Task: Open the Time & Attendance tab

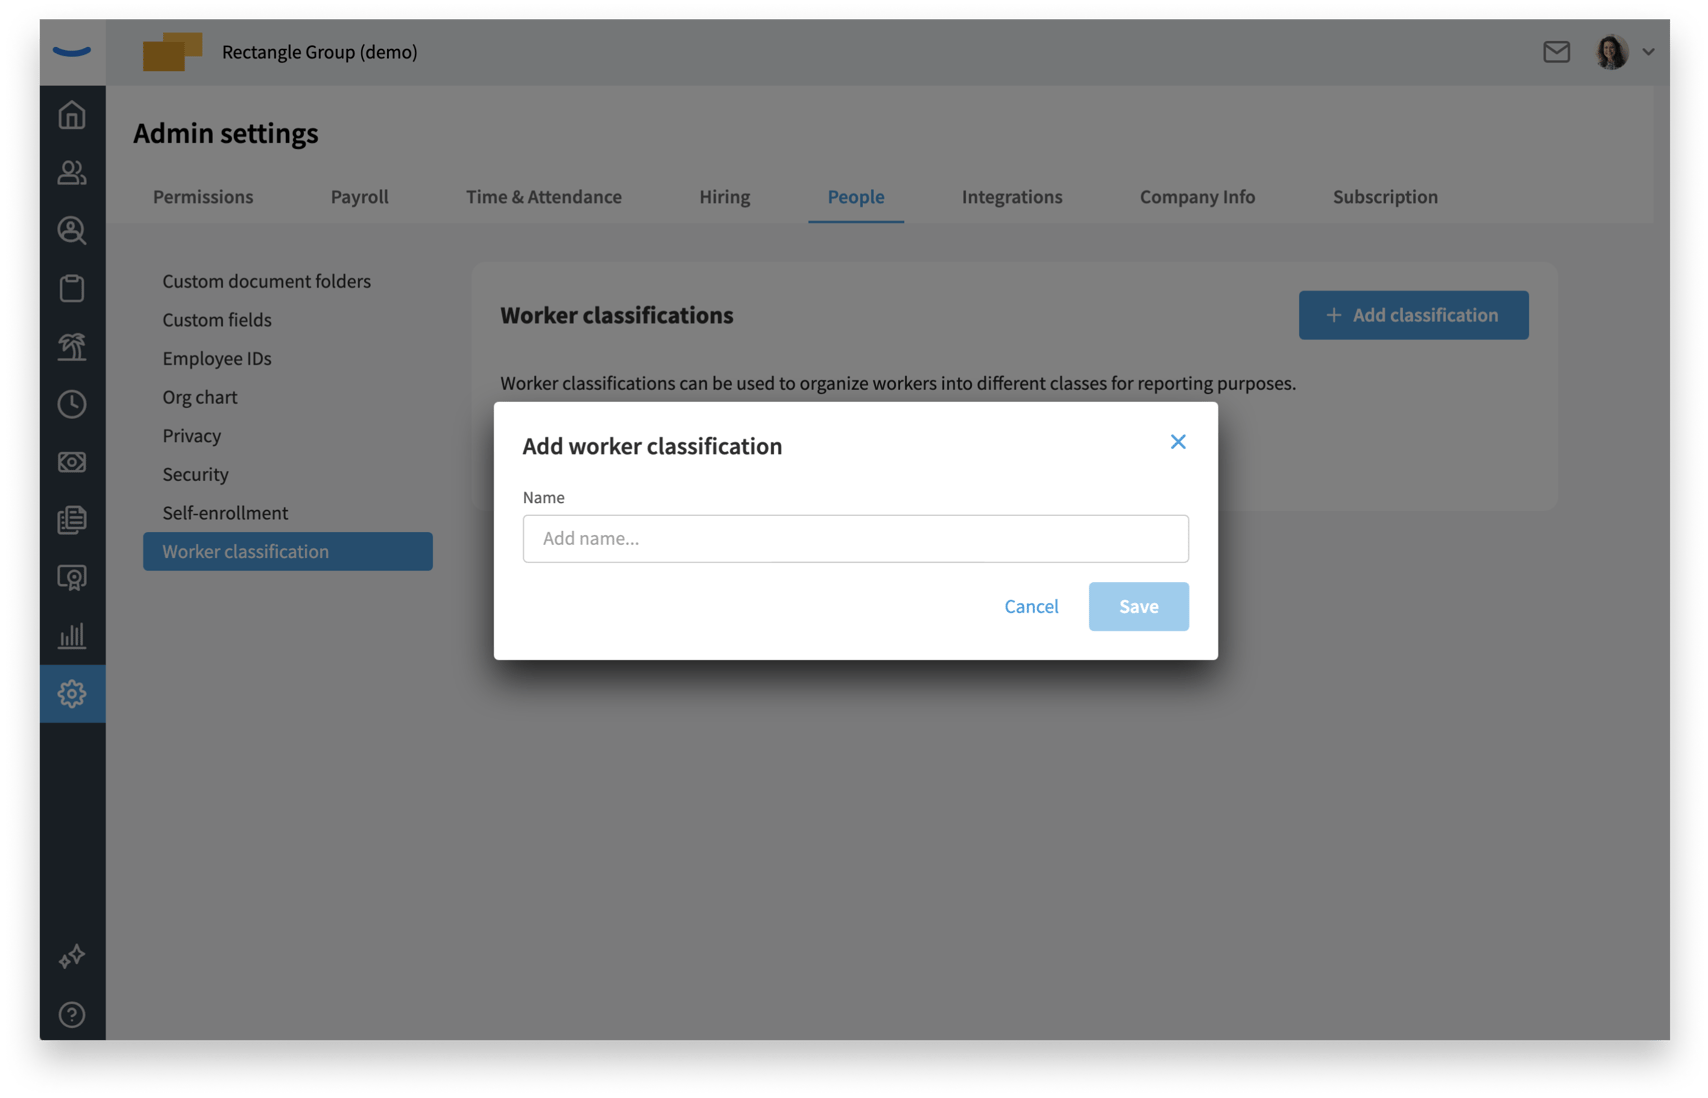Action: pos(544,197)
